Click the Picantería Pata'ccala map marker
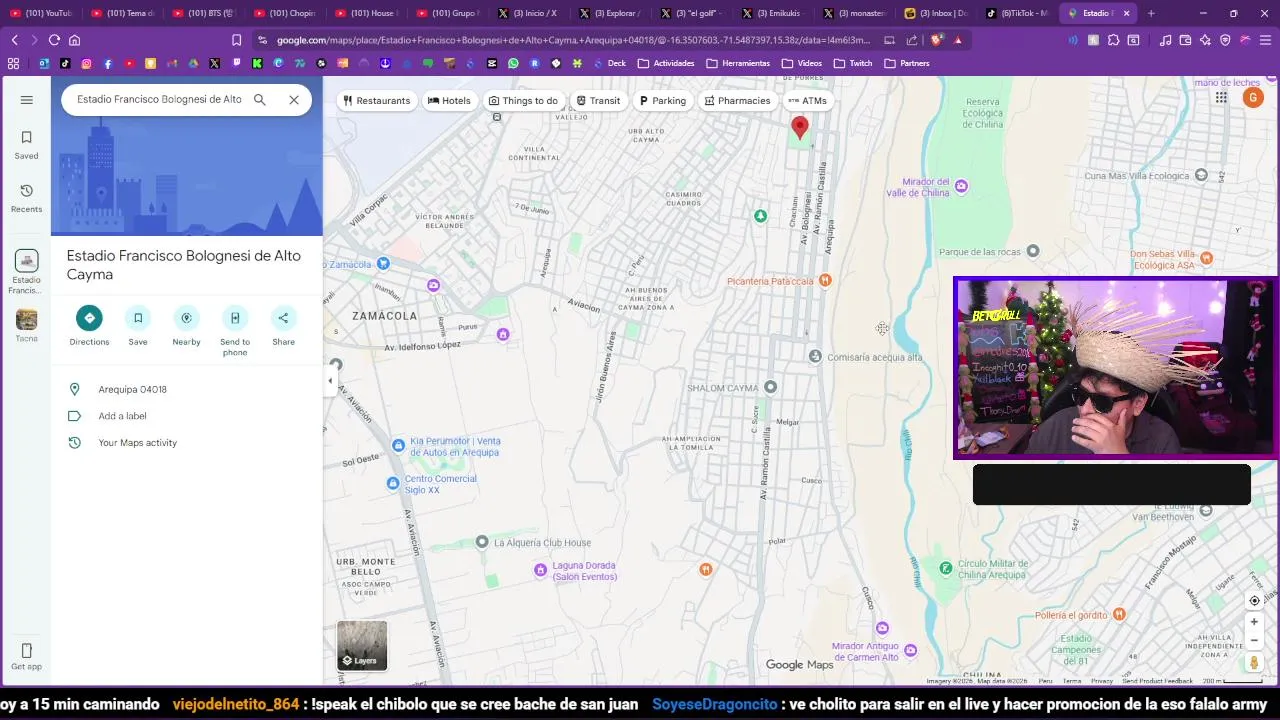Image resolution: width=1280 pixels, height=720 pixels. coord(825,281)
